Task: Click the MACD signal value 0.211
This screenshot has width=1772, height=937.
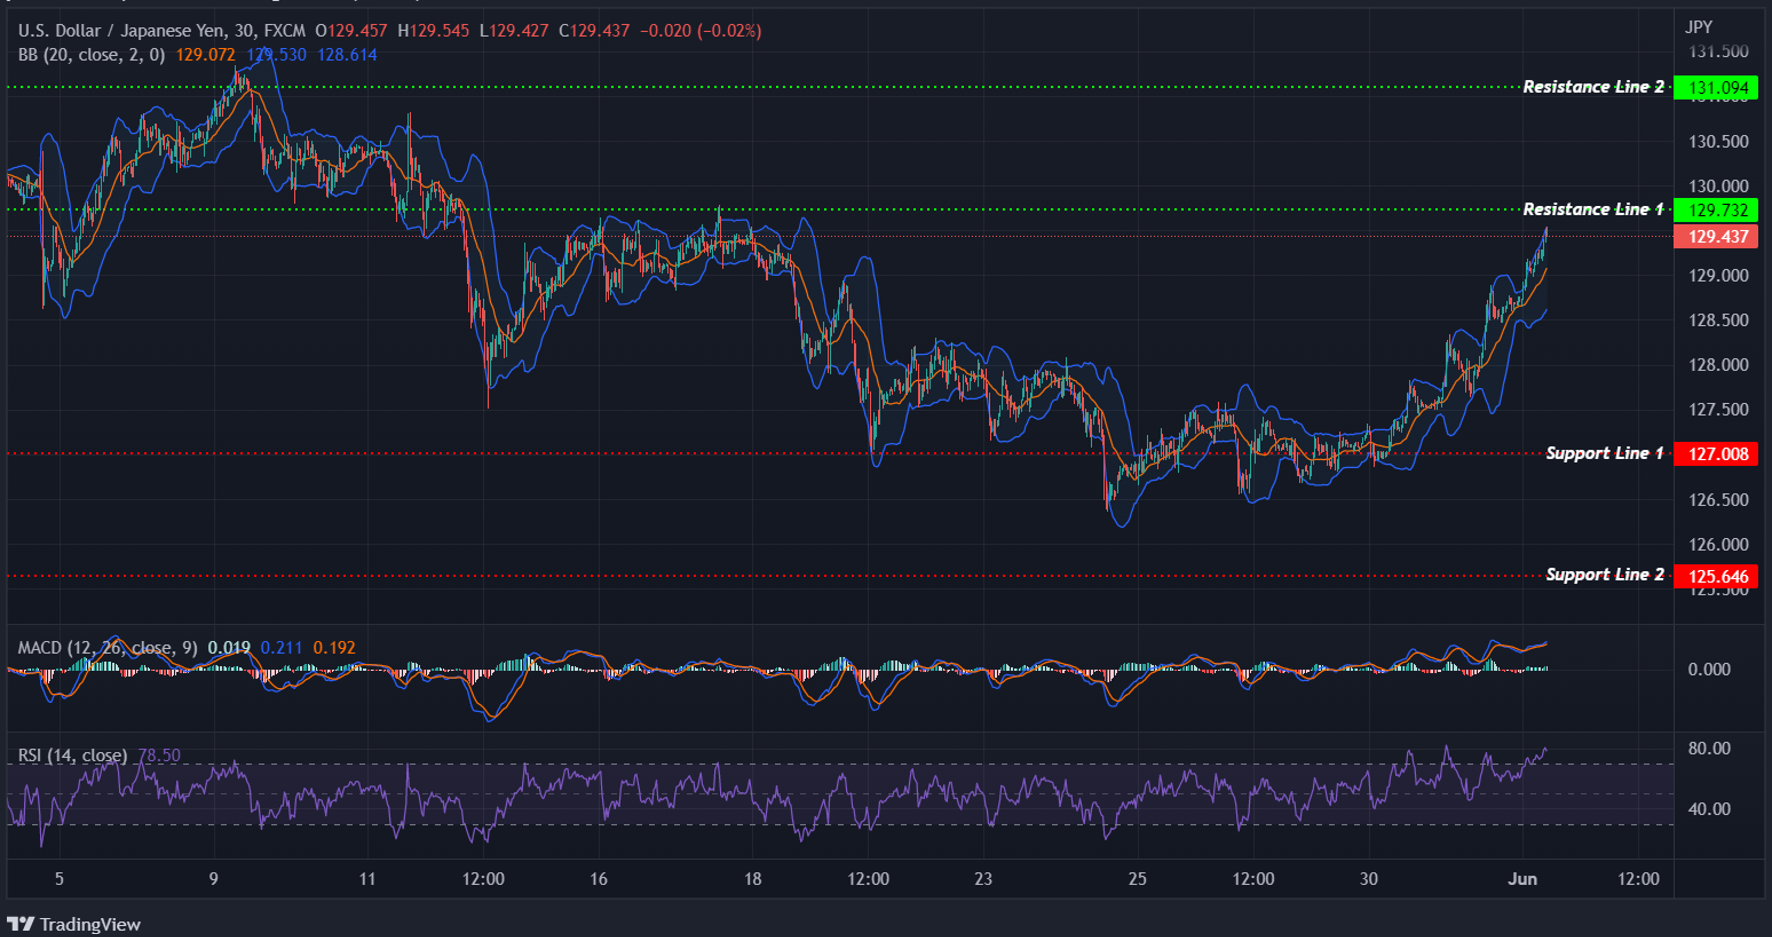Action: point(281,647)
